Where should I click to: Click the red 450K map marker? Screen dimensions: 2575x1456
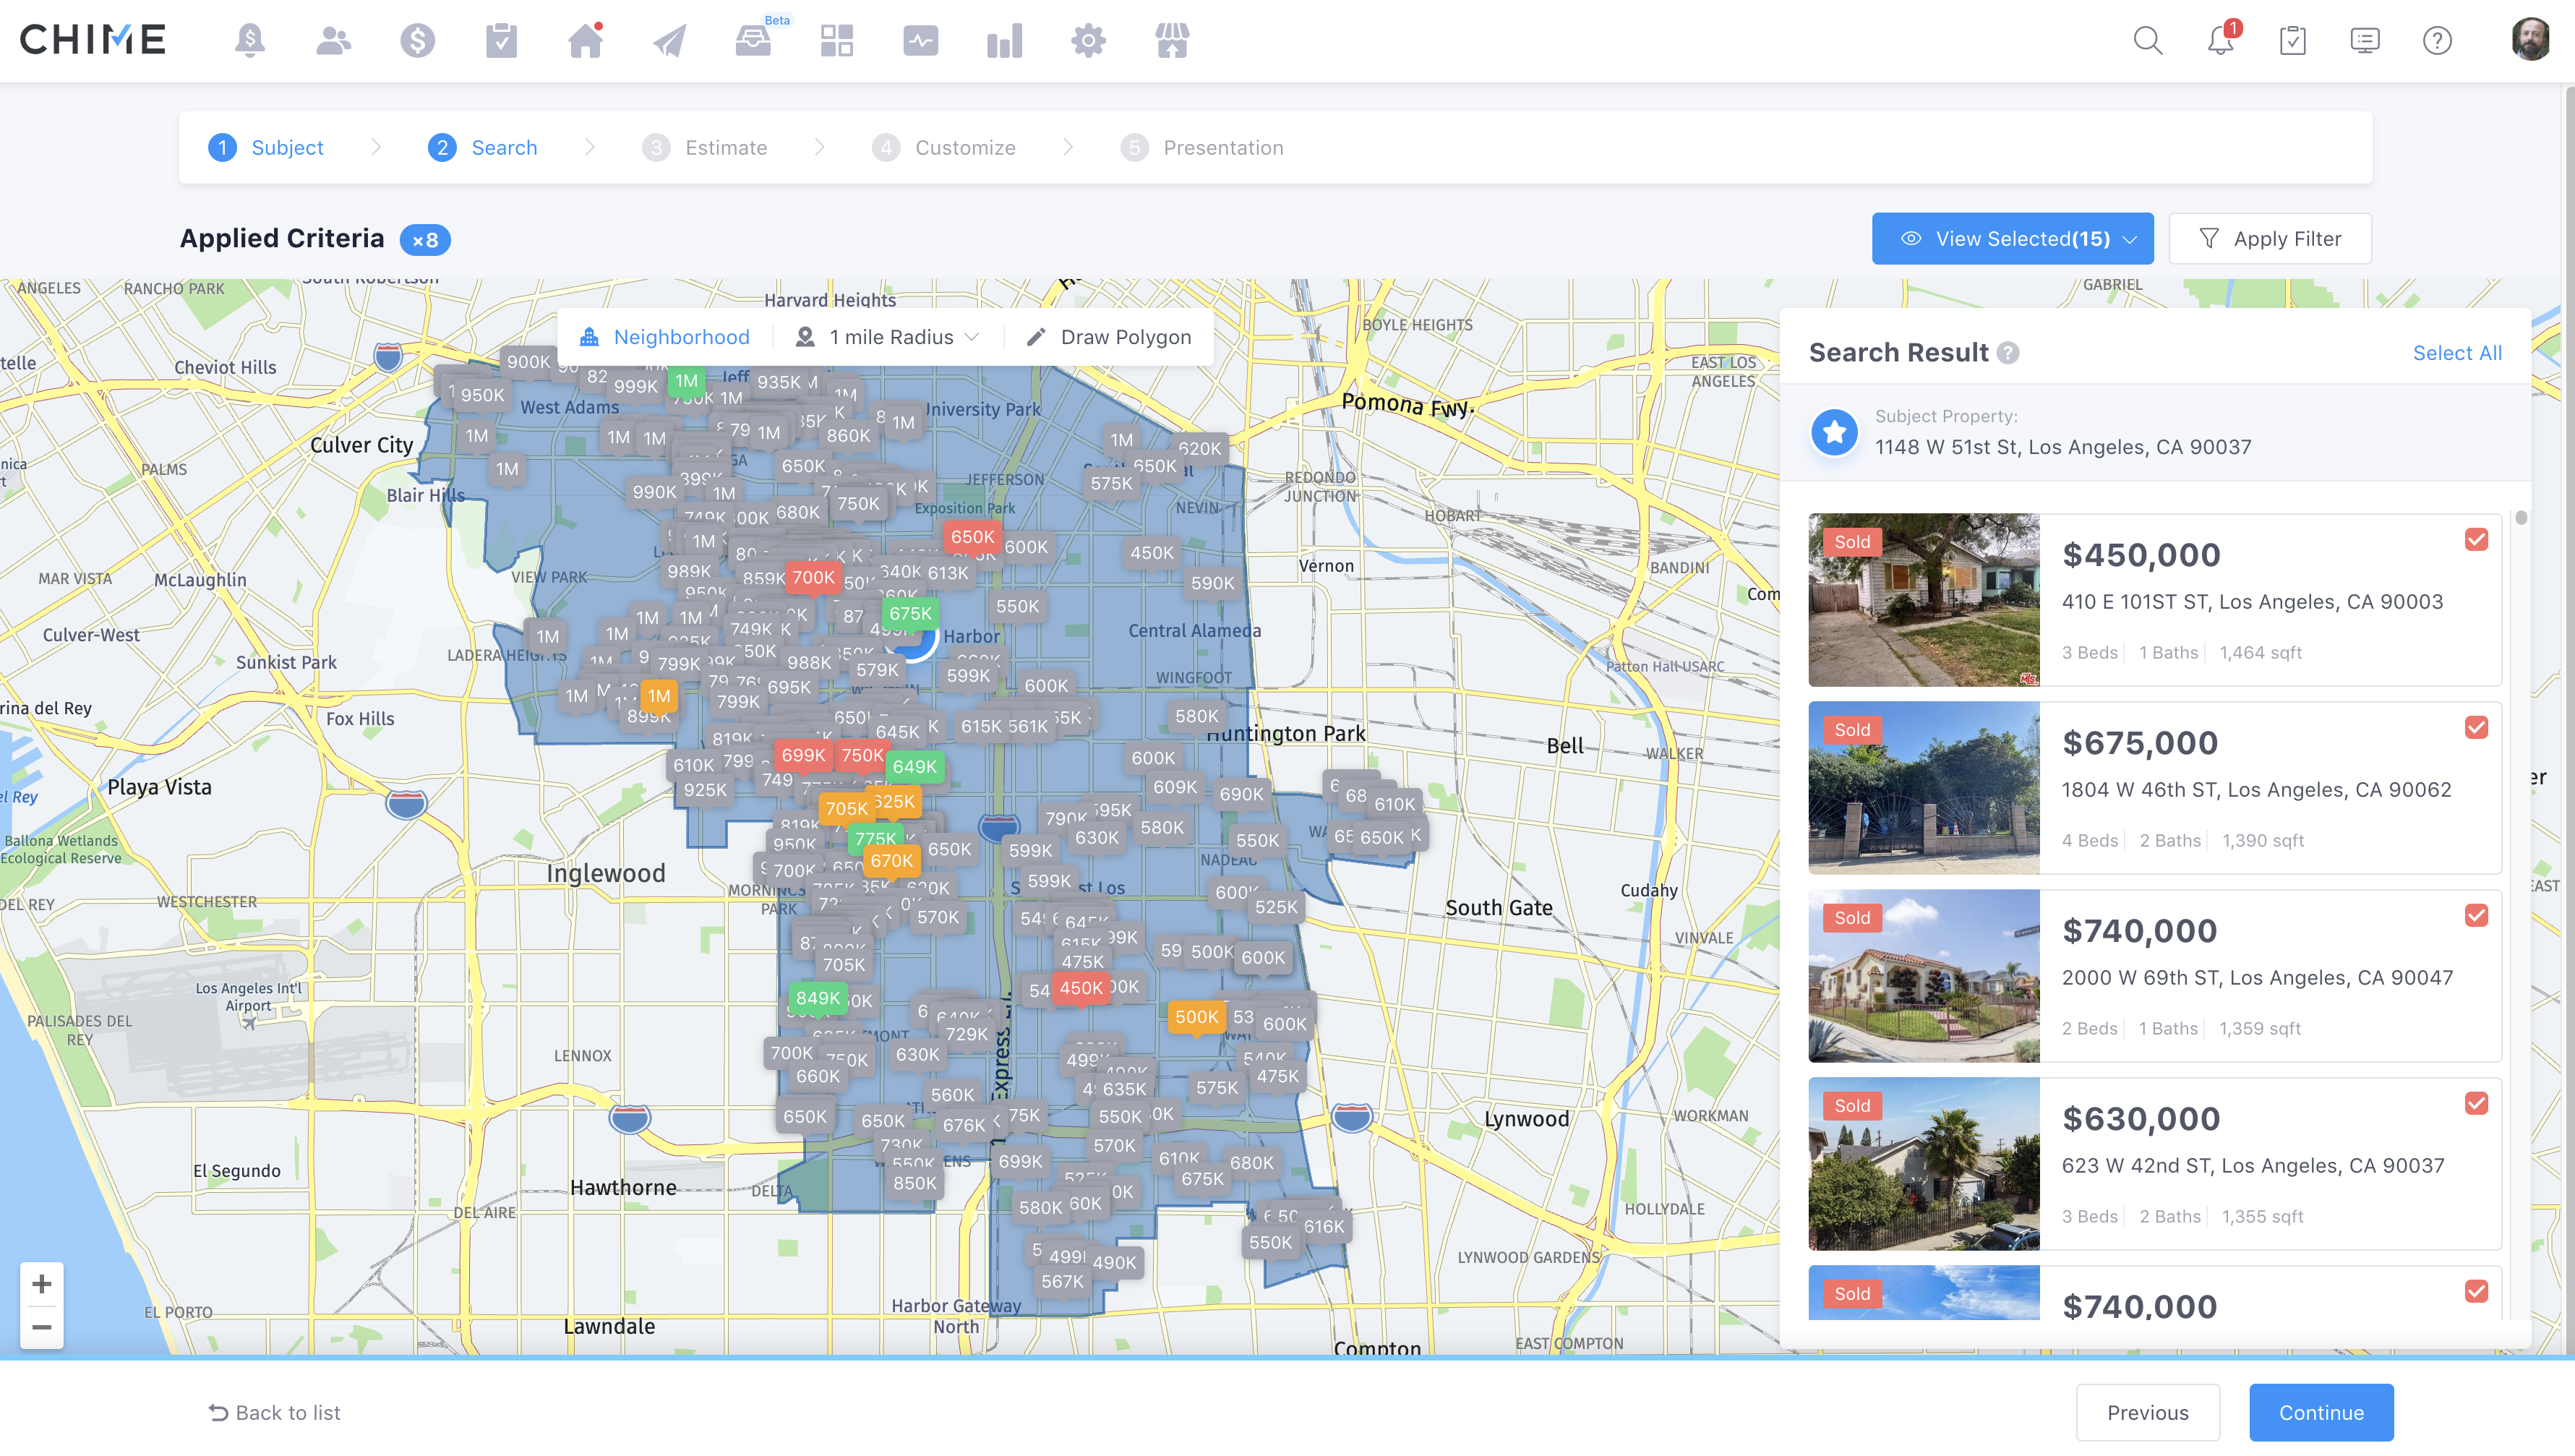(1080, 988)
